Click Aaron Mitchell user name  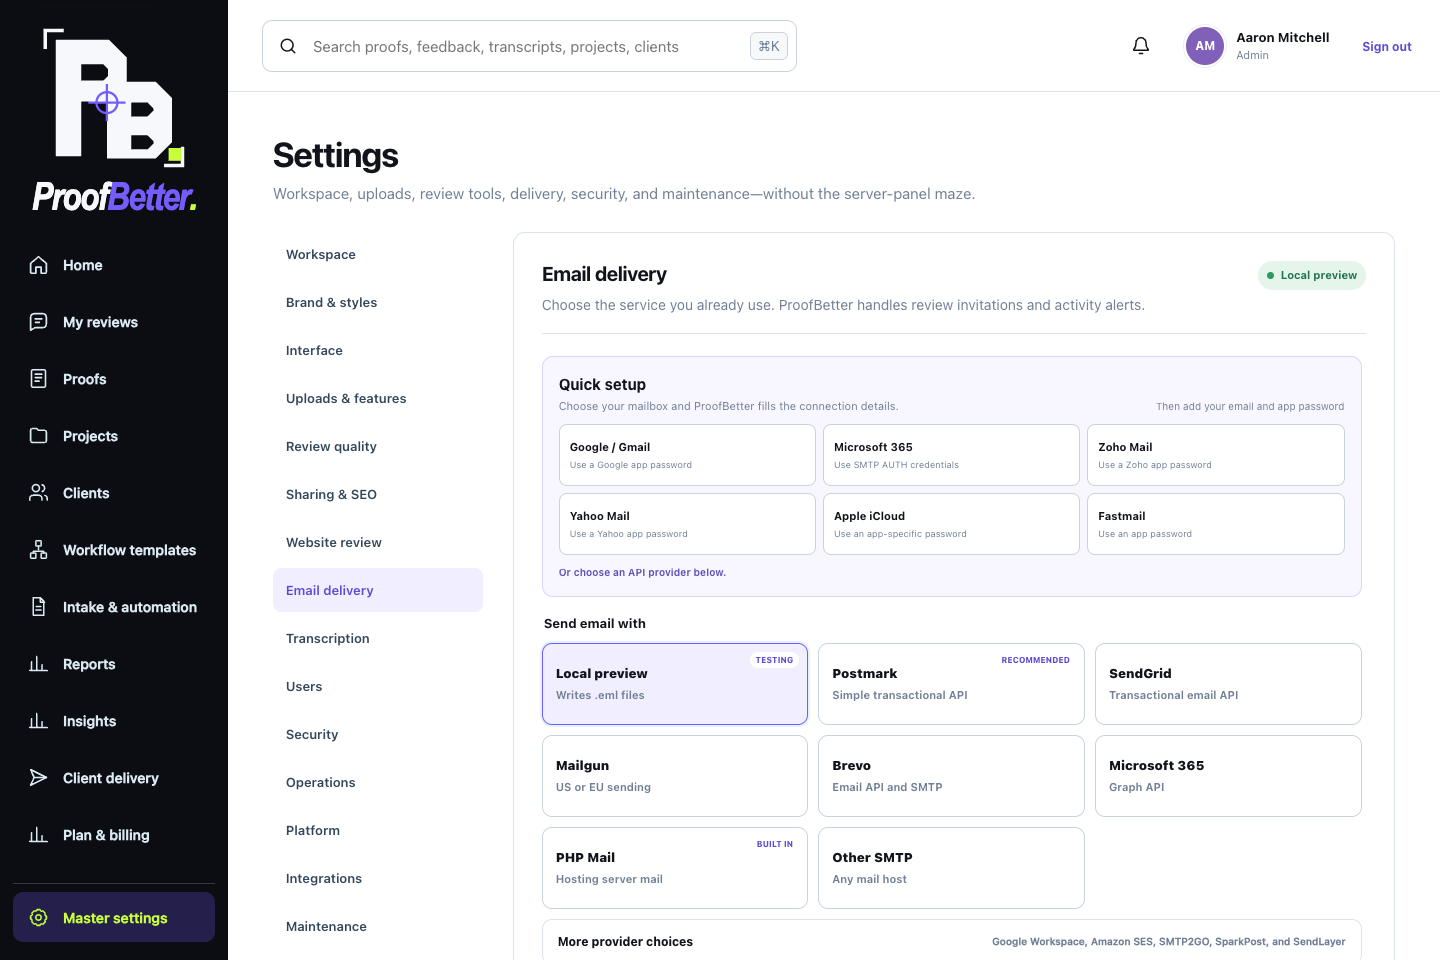(x=1283, y=38)
